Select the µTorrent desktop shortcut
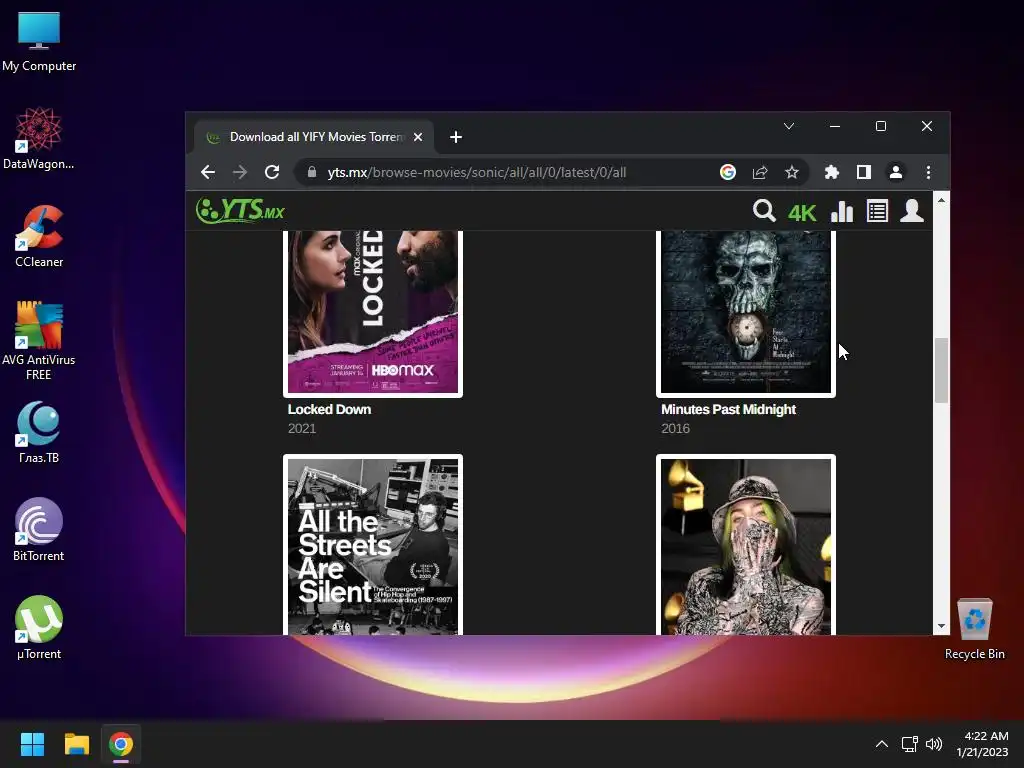Screen dimensions: 1024x768 39,629
